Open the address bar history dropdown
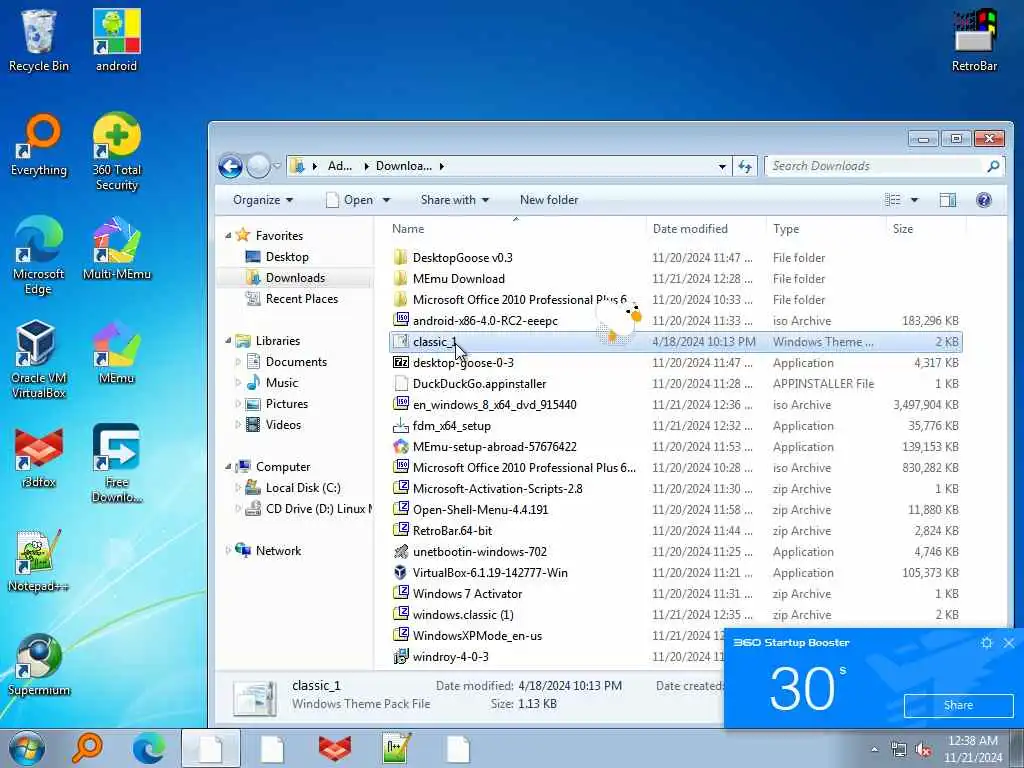Image resolution: width=1024 pixels, height=768 pixels. click(x=722, y=167)
